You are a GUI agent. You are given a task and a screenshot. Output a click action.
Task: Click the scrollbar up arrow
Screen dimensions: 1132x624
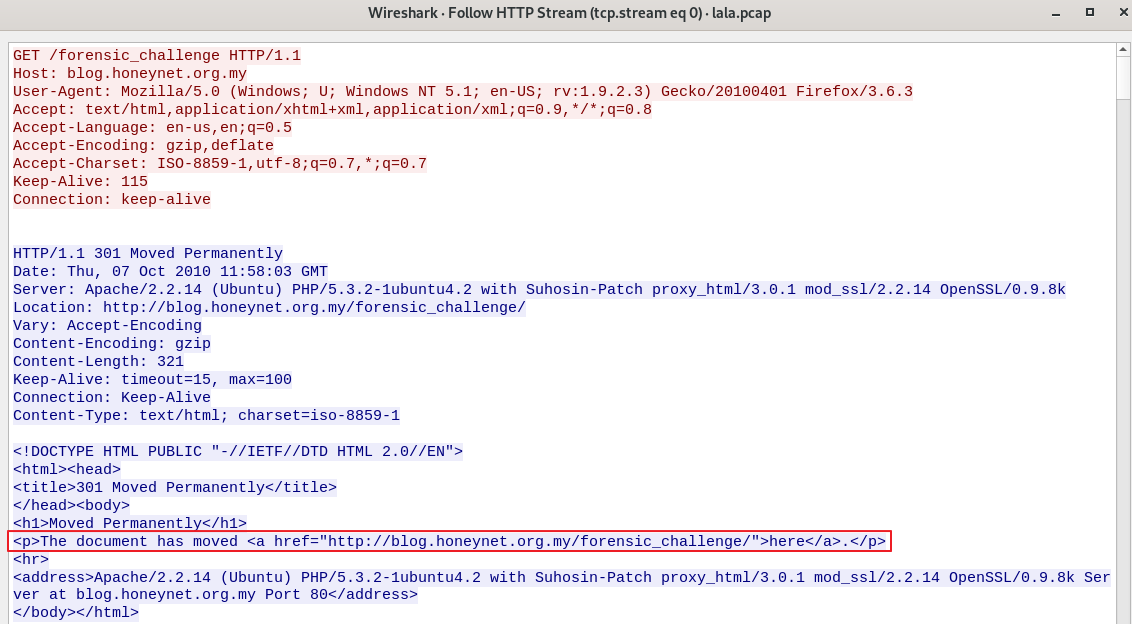(1124, 49)
